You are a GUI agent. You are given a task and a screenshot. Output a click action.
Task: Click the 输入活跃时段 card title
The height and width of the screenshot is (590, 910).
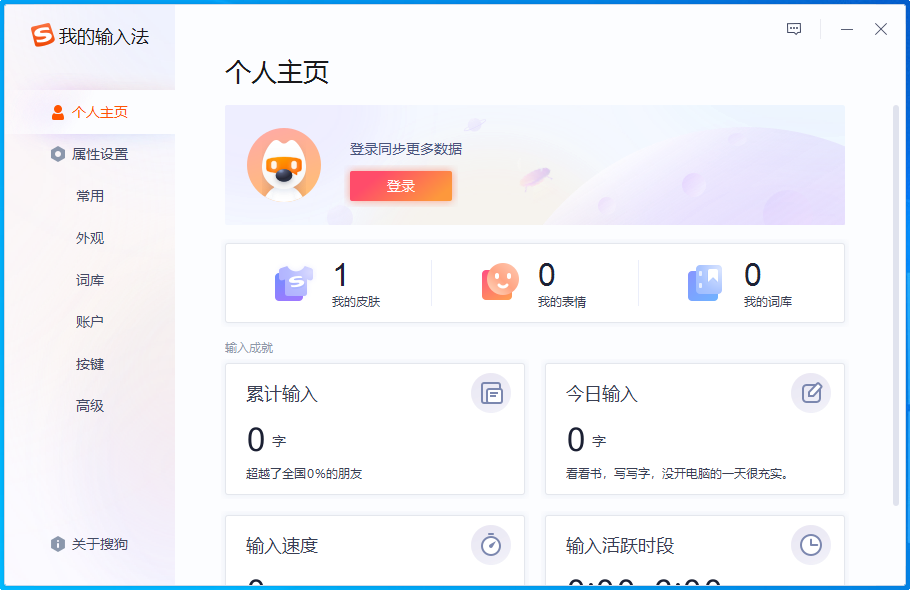pos(620,546)
